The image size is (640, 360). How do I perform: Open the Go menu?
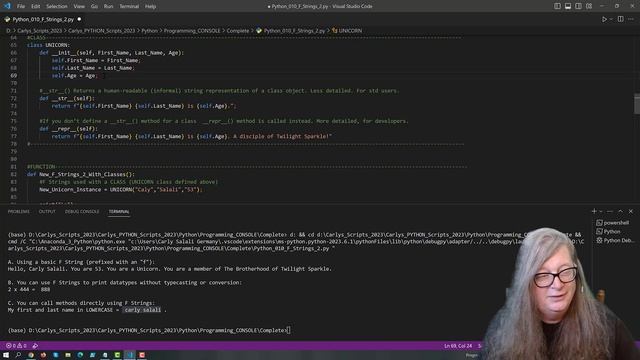[94, 7]
